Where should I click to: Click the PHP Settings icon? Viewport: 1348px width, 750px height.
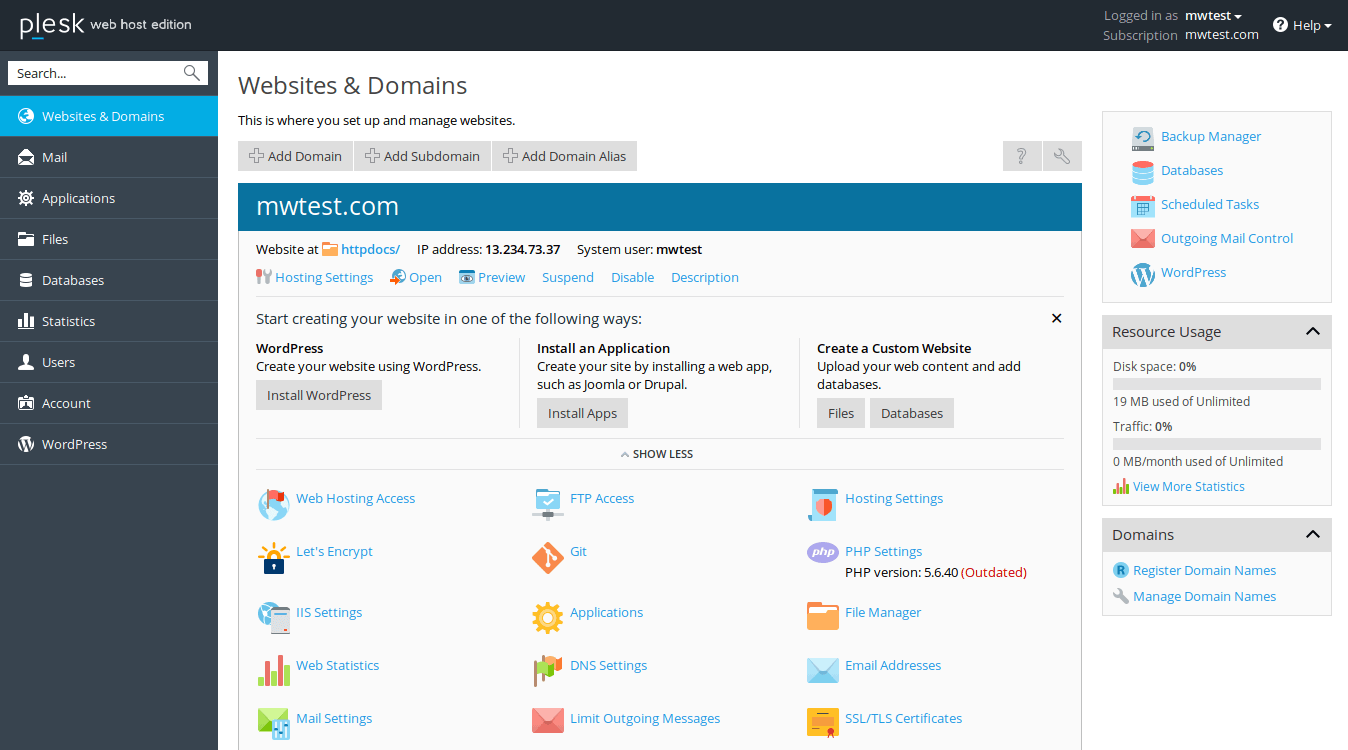click(x=822, y=552)
